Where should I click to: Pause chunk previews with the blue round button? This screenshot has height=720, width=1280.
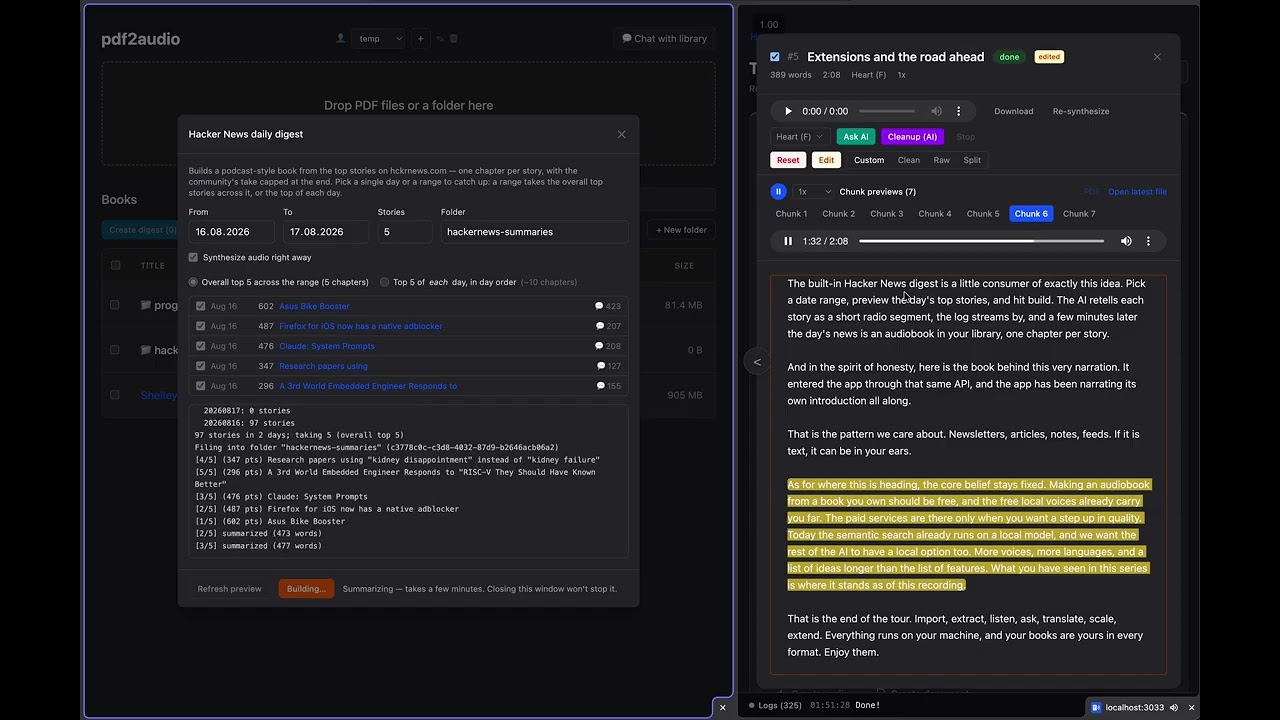point(778,191)
